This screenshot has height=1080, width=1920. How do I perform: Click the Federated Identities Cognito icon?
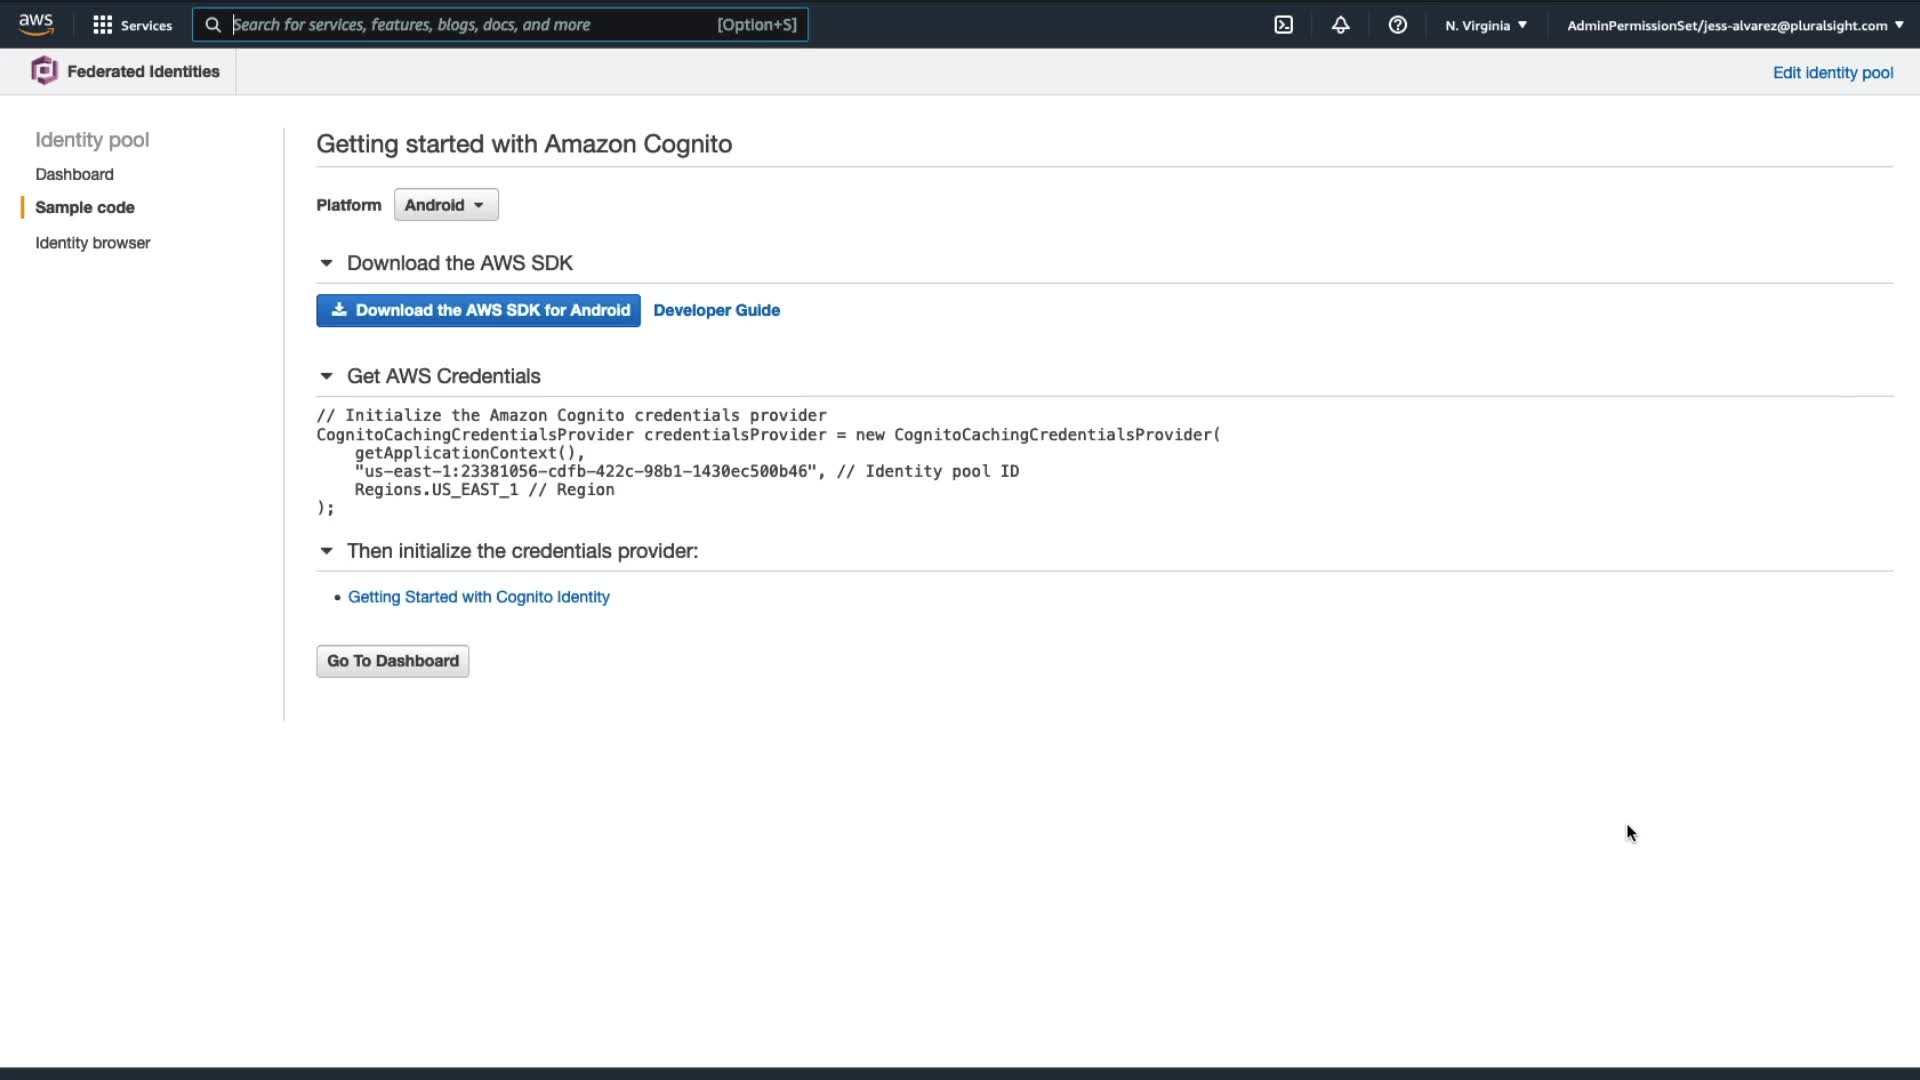coord(44,71)
